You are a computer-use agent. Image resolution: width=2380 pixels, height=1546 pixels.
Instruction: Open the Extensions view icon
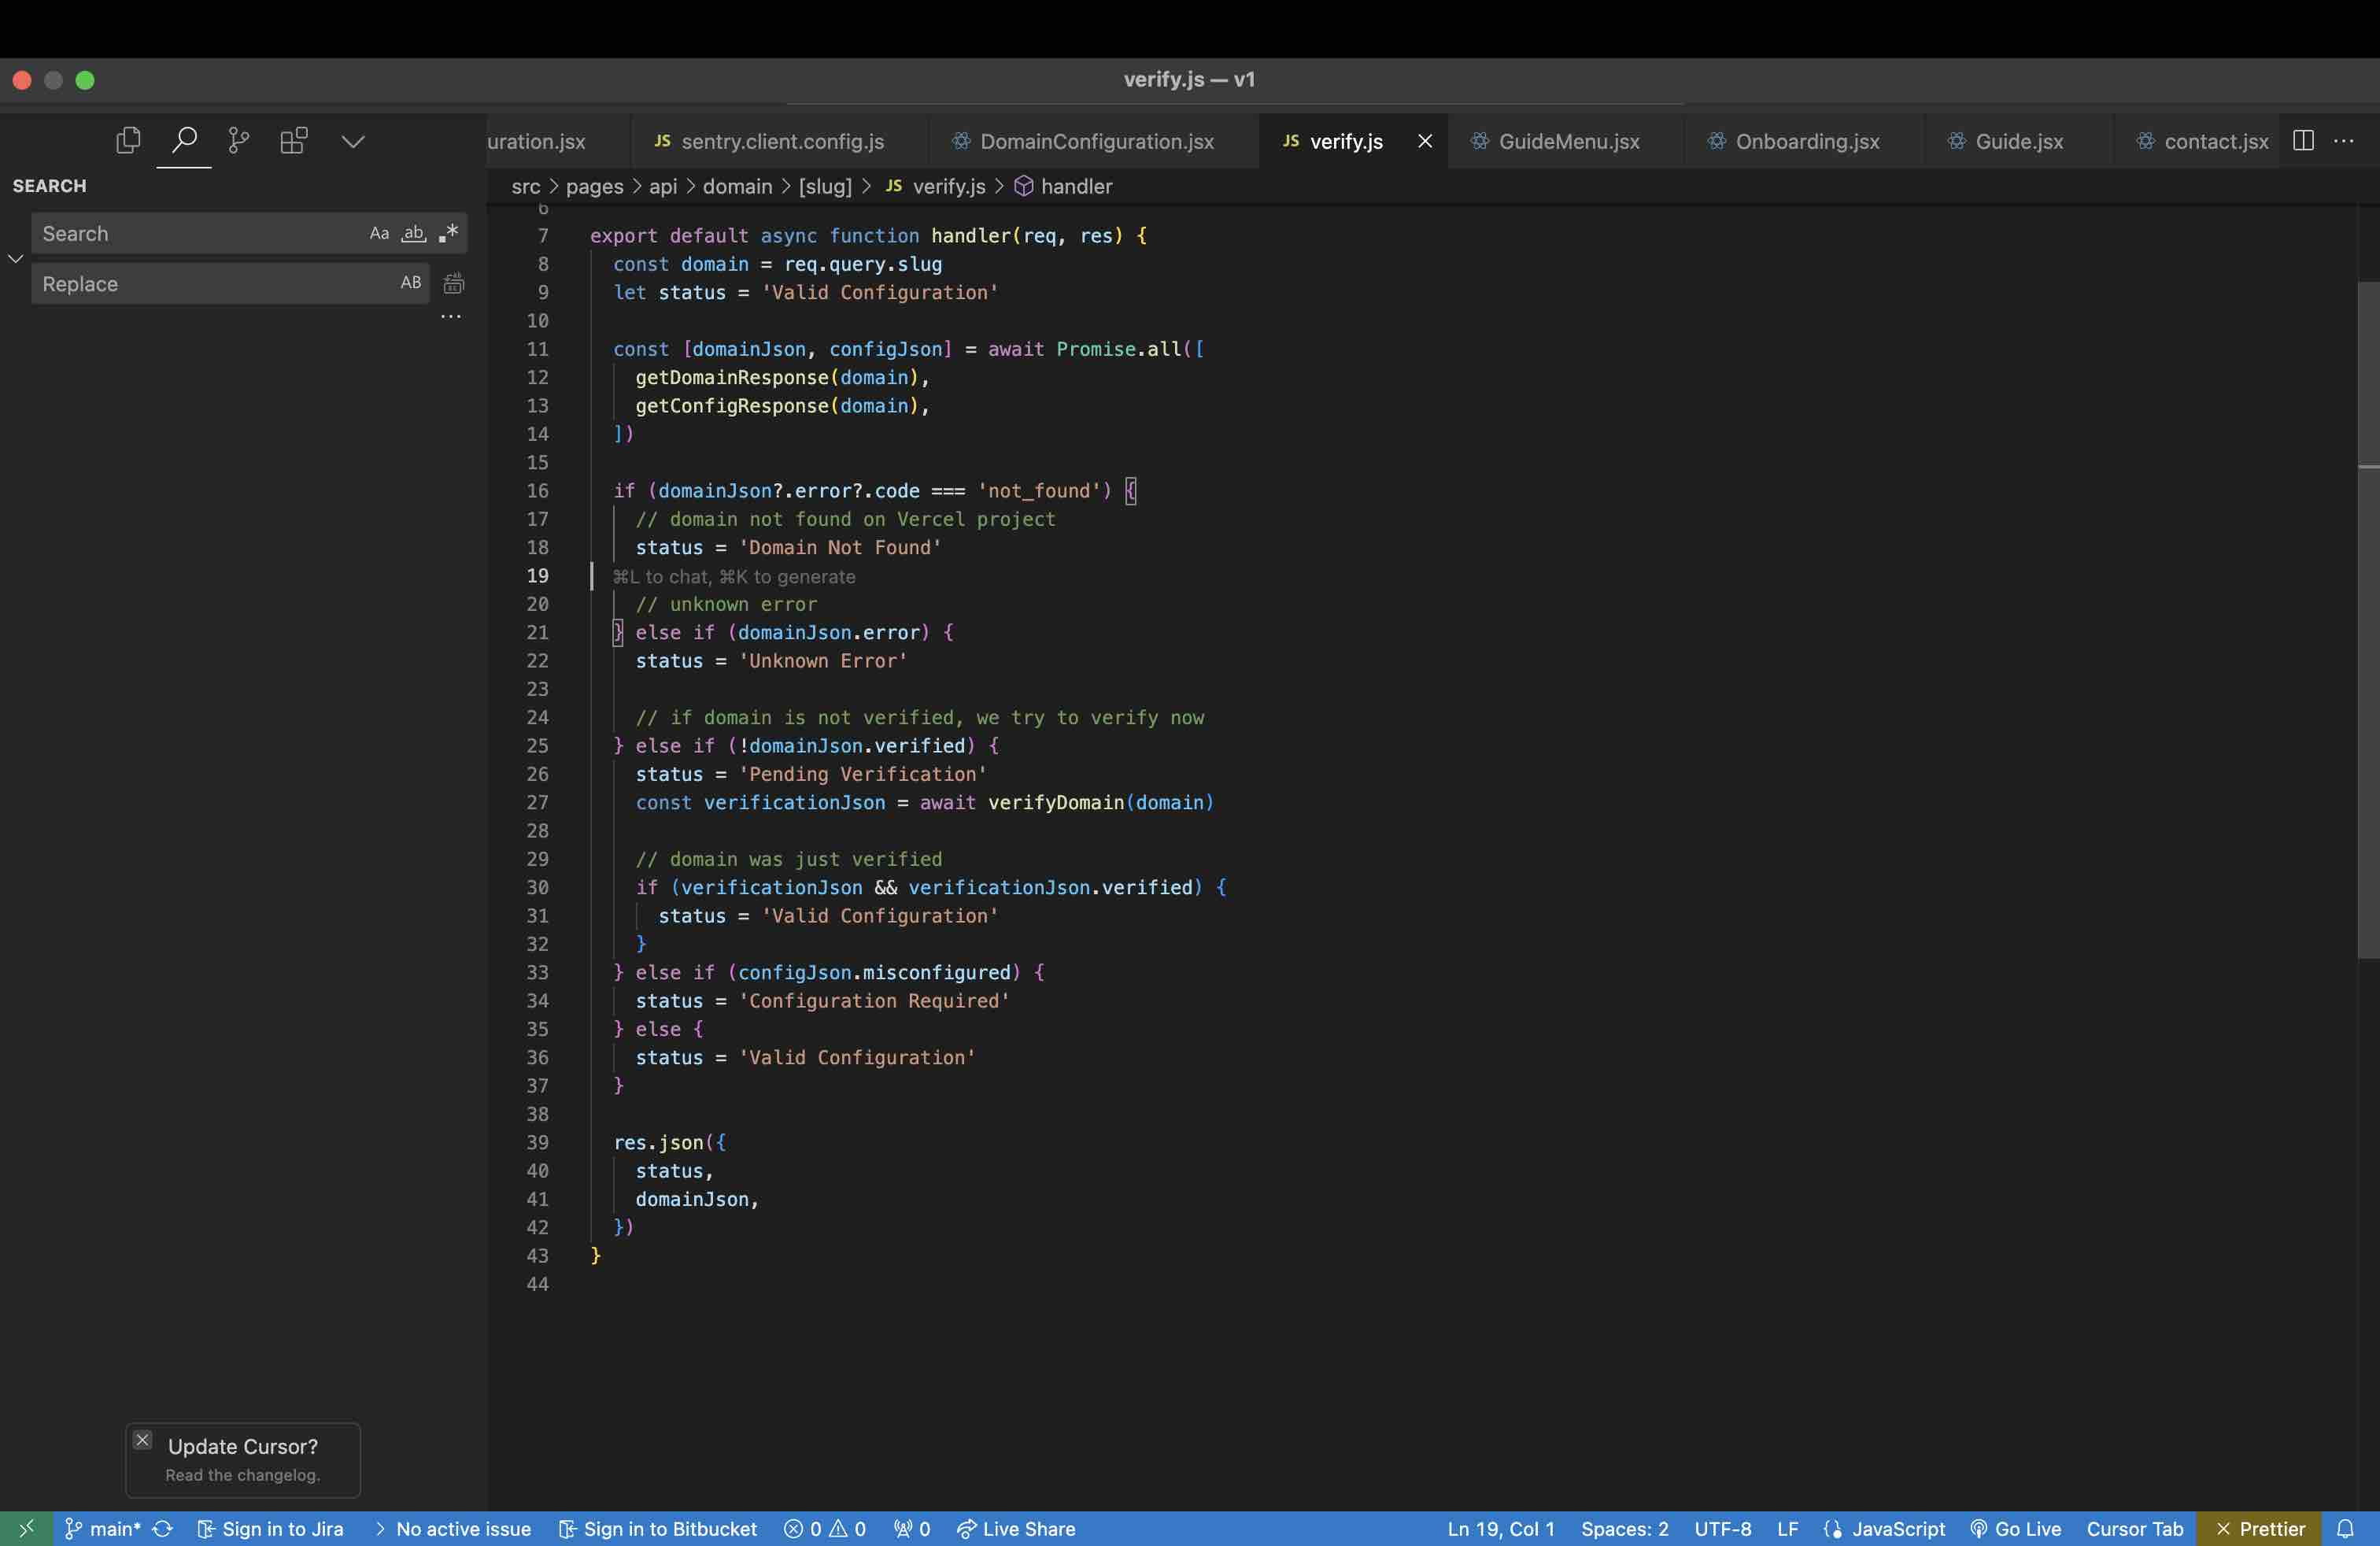(x=293, y=141)
